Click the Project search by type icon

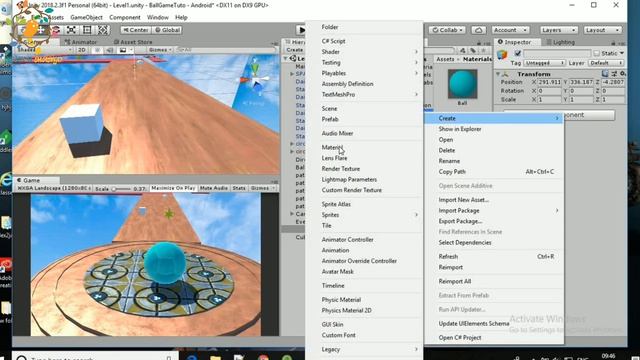point(462,50)
